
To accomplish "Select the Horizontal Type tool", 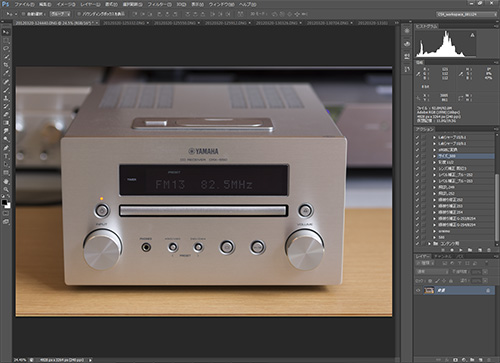I will [x=6, y=156].
